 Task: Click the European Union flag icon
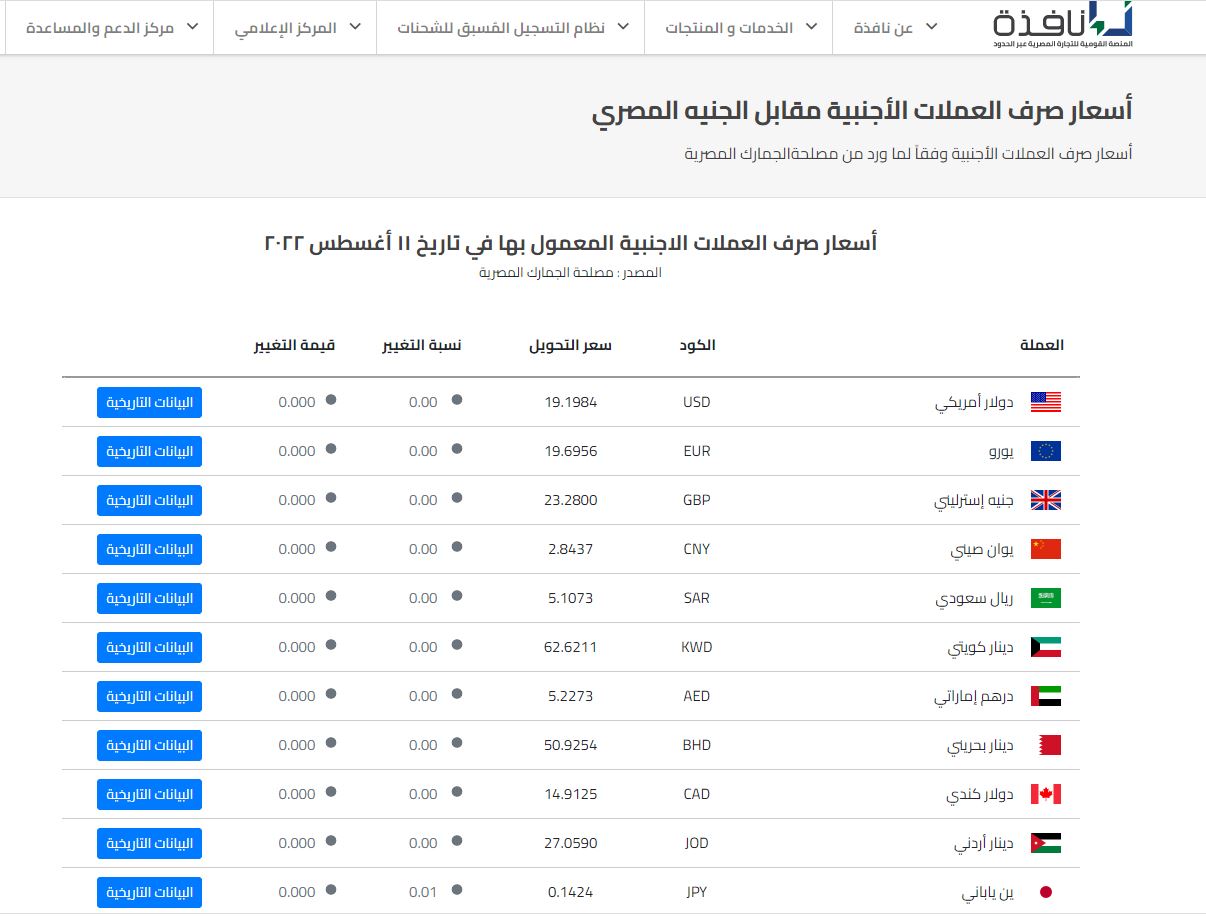(1045, 451)
